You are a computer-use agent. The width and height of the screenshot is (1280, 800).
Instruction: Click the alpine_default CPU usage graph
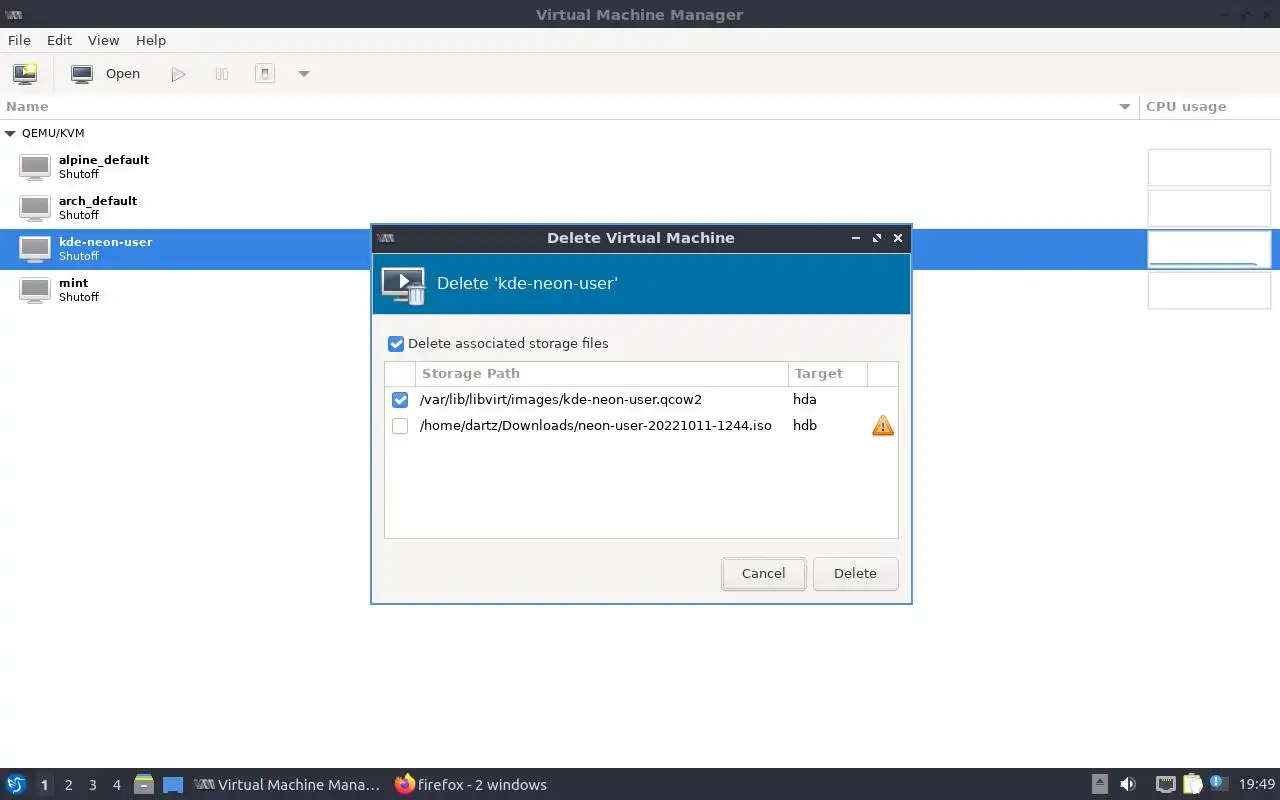point(1209,167)
